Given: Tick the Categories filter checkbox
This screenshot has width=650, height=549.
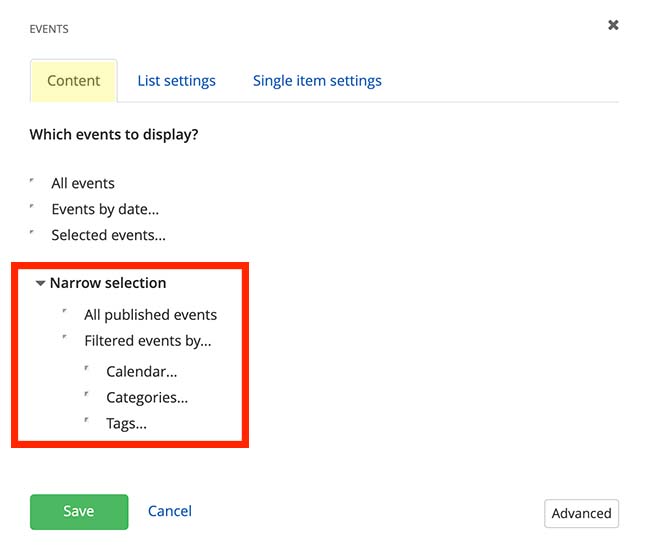Looking at the screenshot, I should [x=88, y=396].
